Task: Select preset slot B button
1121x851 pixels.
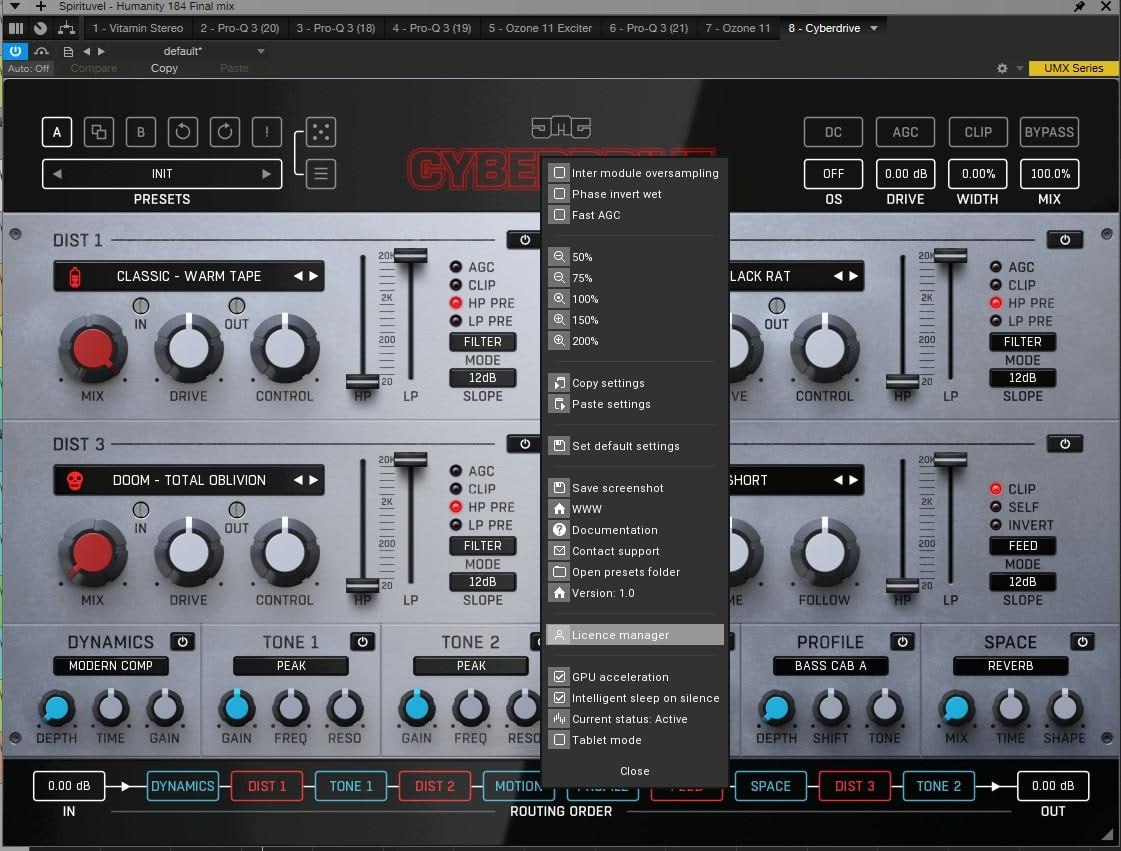Action: coord(141,132)
